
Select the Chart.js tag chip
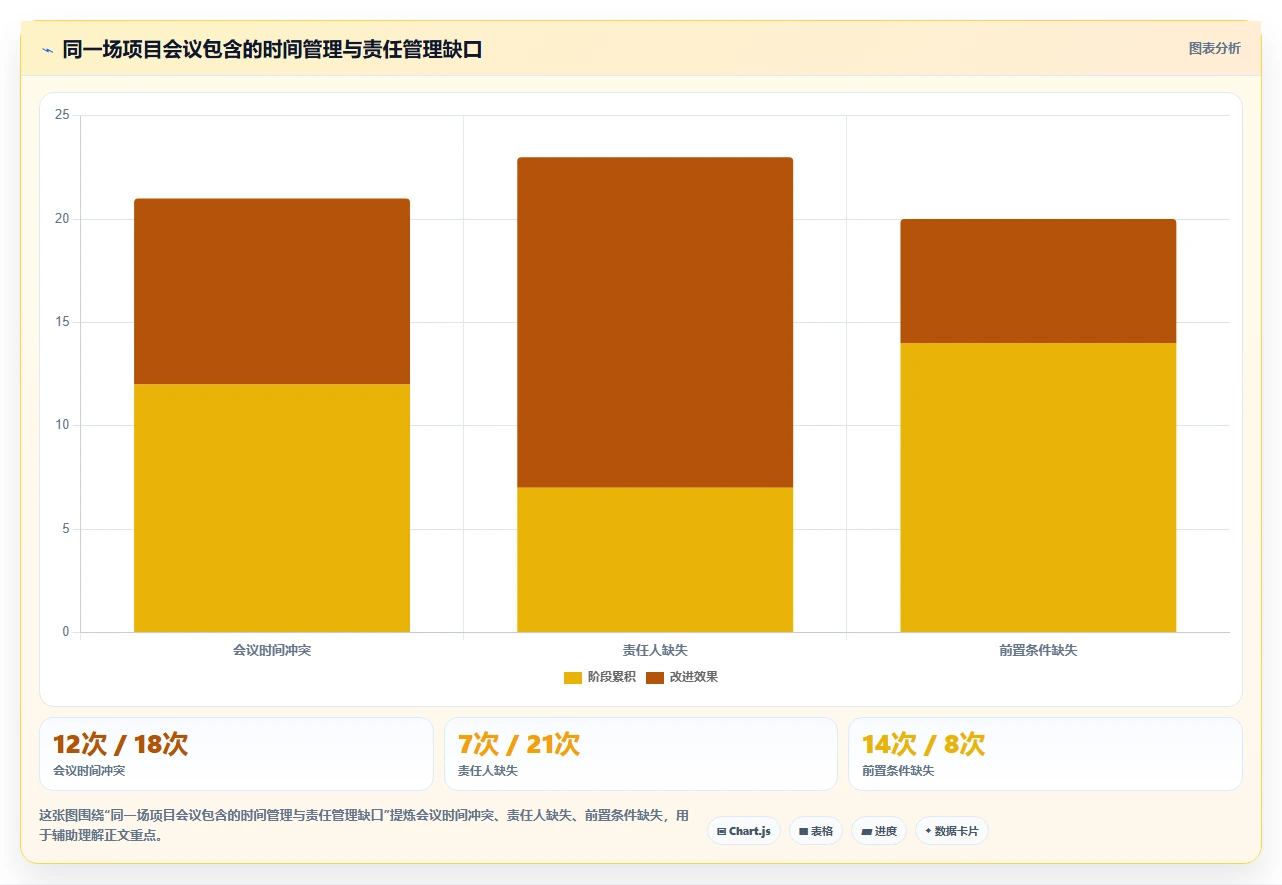click(x=743, y=831)
